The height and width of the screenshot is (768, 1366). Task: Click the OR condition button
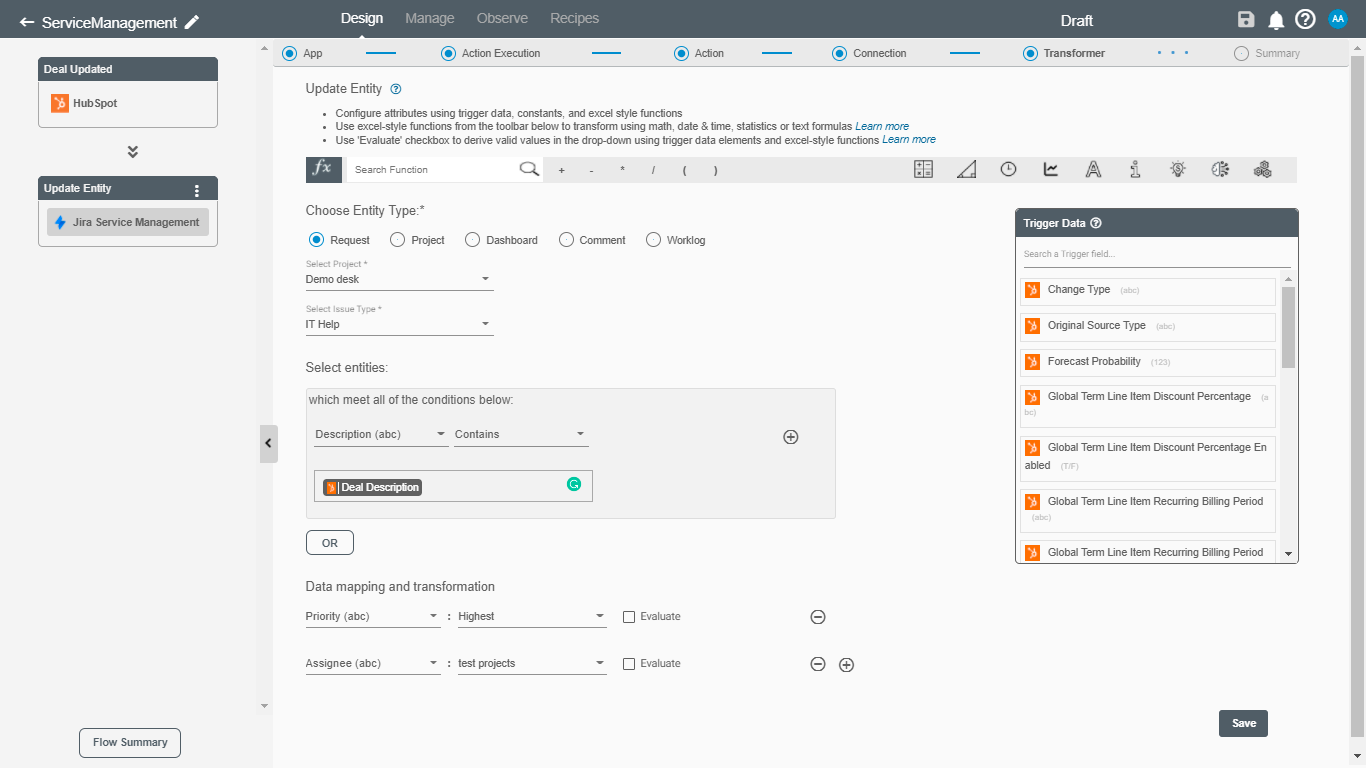coord(330,543)
